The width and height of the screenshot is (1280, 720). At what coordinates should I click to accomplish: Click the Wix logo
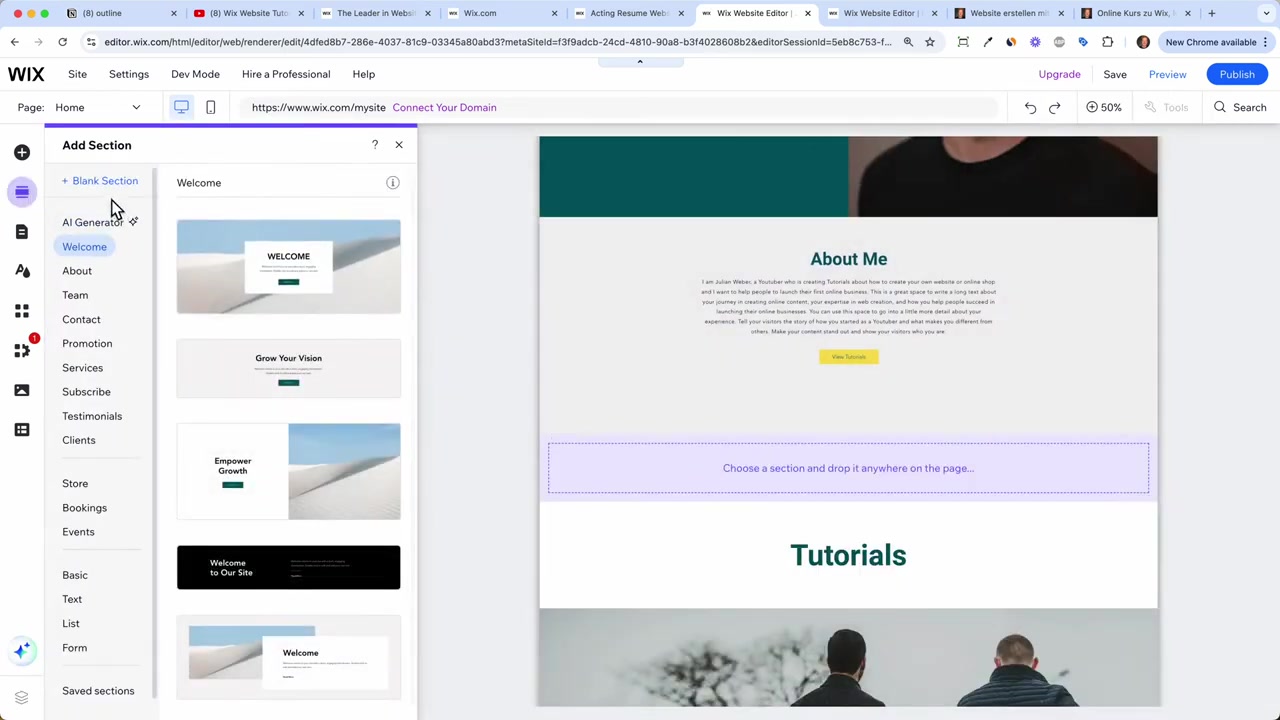(26, 74)
